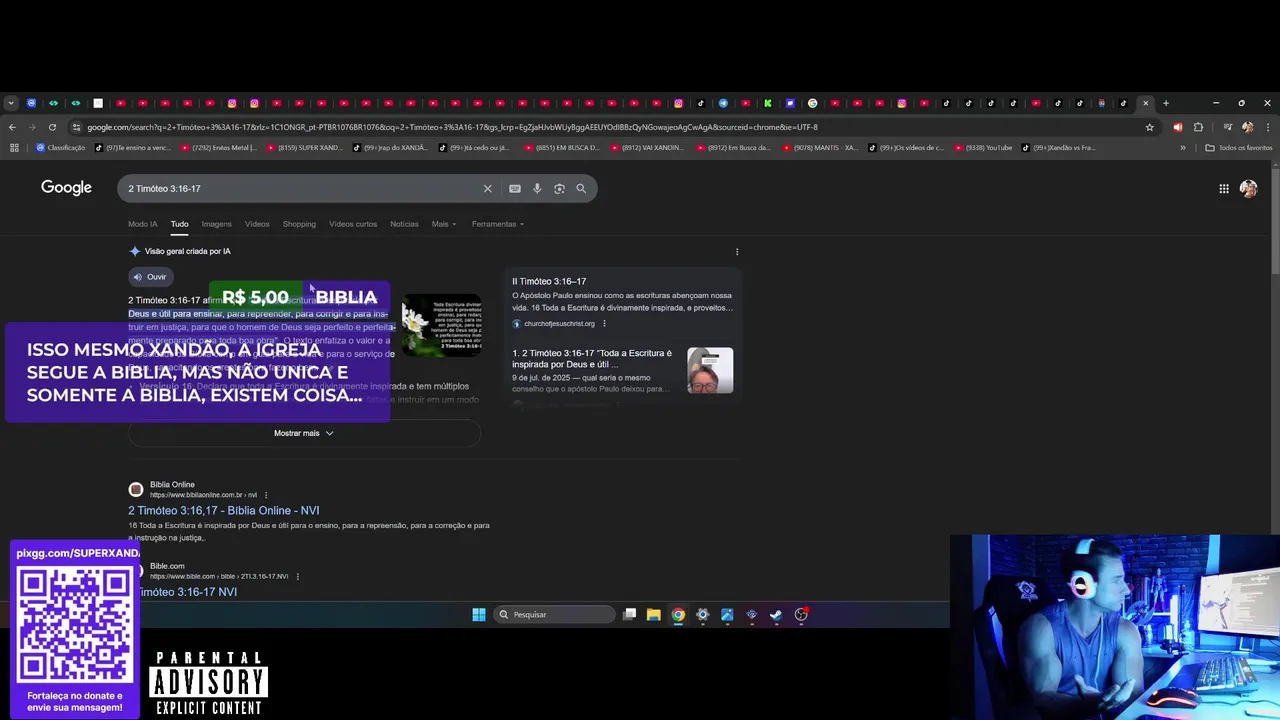Open the Google account avatar on the page
Screen dimensions: 1280x720
[1249, 188]
